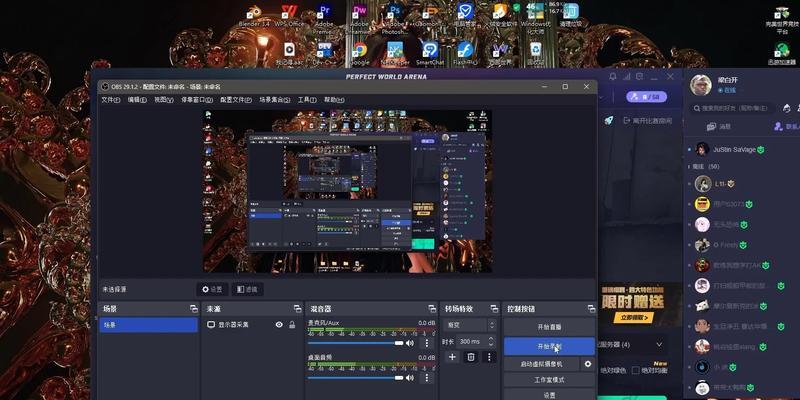This screenshot has width=800, height=400.
Task: Expand the 服务器 (4) dropdown chevron
Action: tap(659, 344)
